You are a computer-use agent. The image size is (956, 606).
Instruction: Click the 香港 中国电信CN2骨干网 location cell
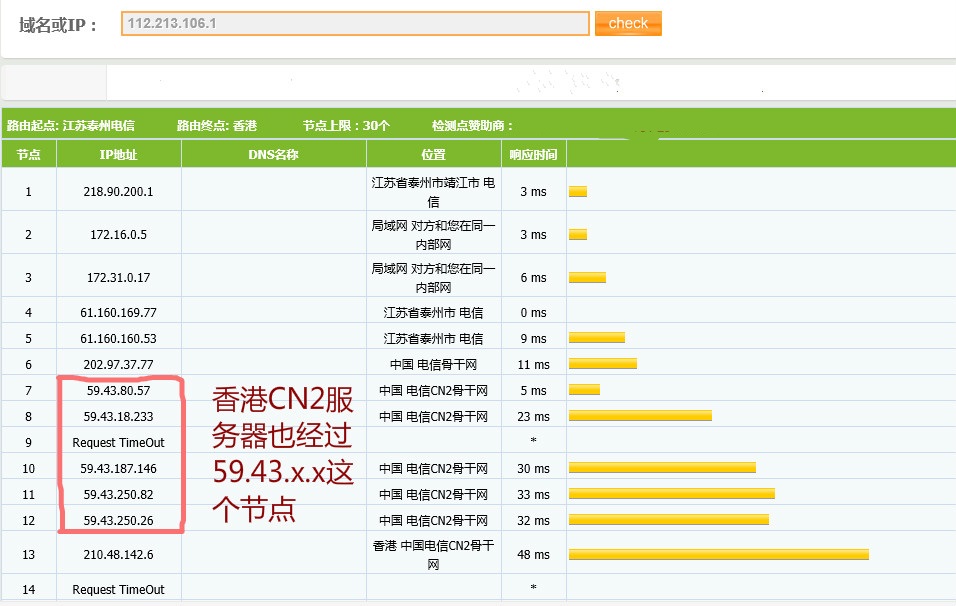pos(433,555)
